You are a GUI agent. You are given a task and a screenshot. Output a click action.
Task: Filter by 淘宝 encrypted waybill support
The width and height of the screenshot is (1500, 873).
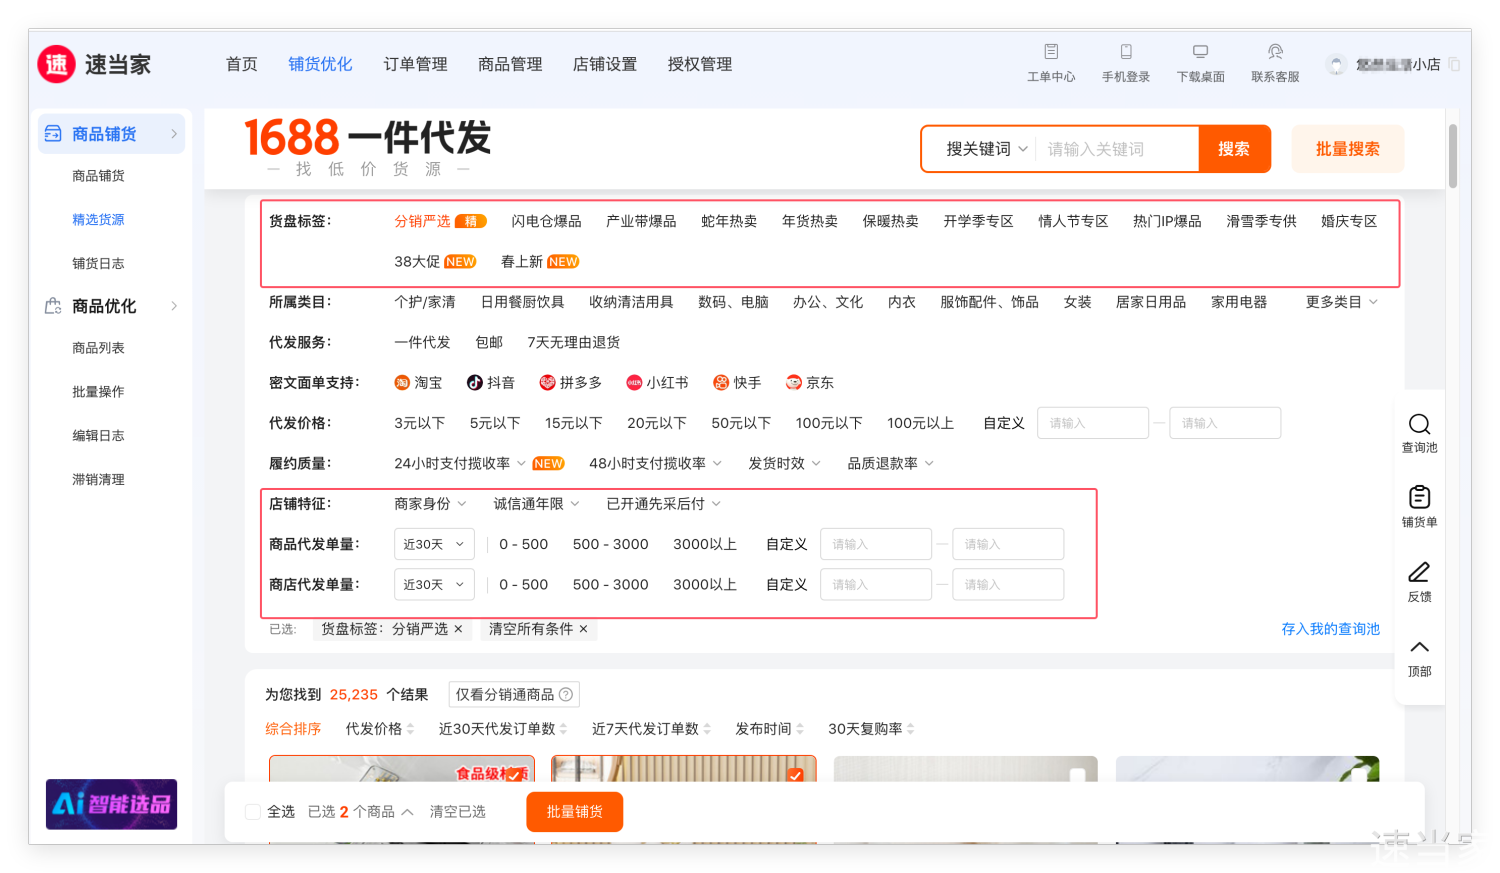(x=418, y=383)
